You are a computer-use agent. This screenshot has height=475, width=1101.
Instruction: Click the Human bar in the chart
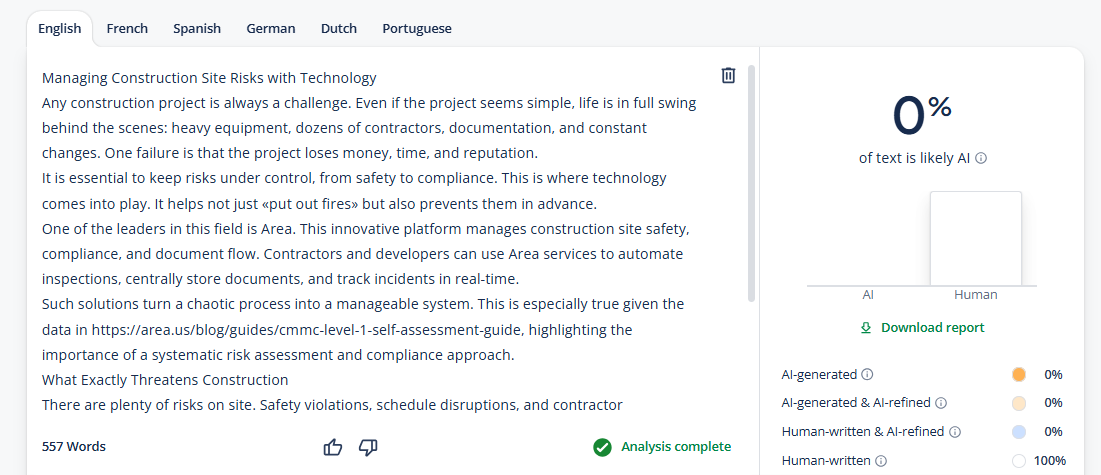click(x=975, y=239)
